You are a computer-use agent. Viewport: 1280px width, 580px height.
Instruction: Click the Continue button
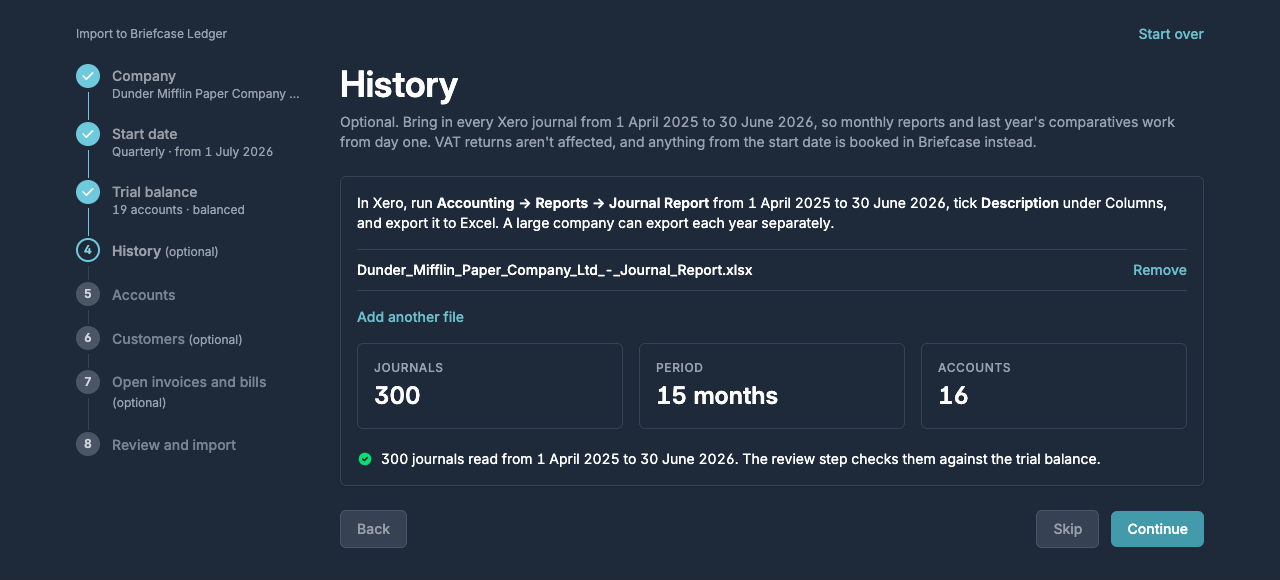[x=1157, y=529]
